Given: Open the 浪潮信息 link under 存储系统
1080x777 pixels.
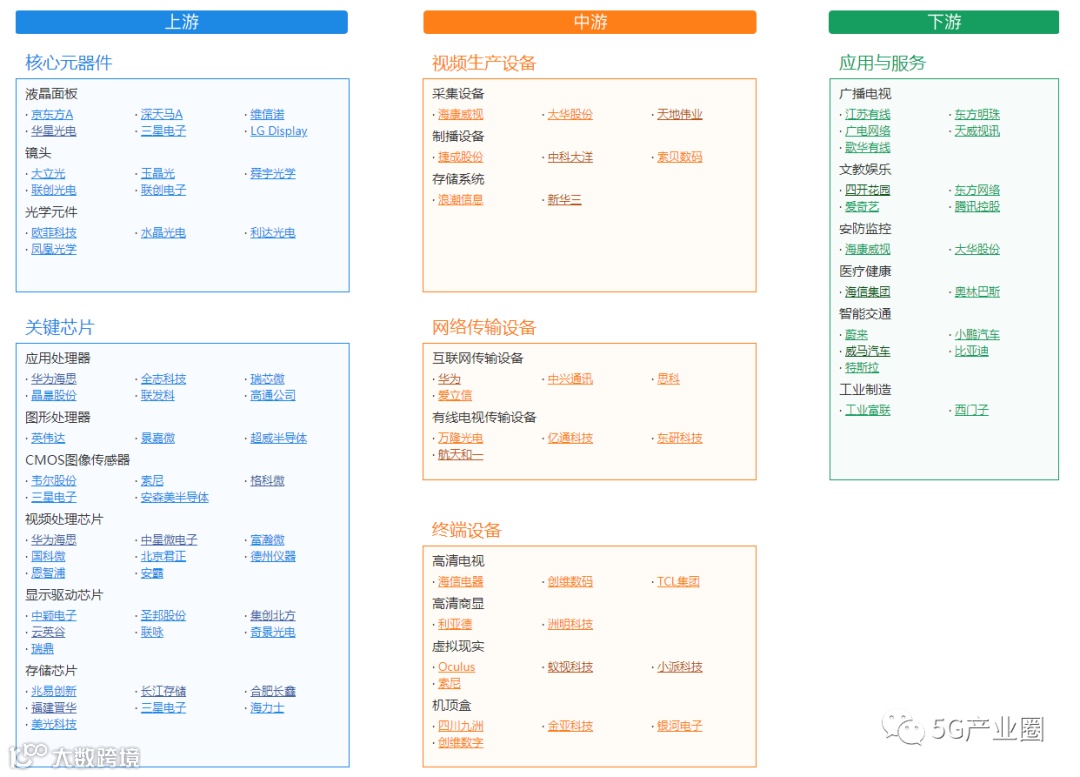Looking at the screenshot, I should point(460,200).
